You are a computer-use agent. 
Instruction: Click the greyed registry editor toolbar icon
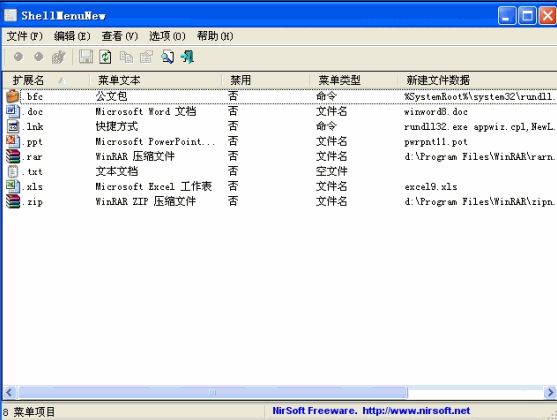click(x=59, y=57)
